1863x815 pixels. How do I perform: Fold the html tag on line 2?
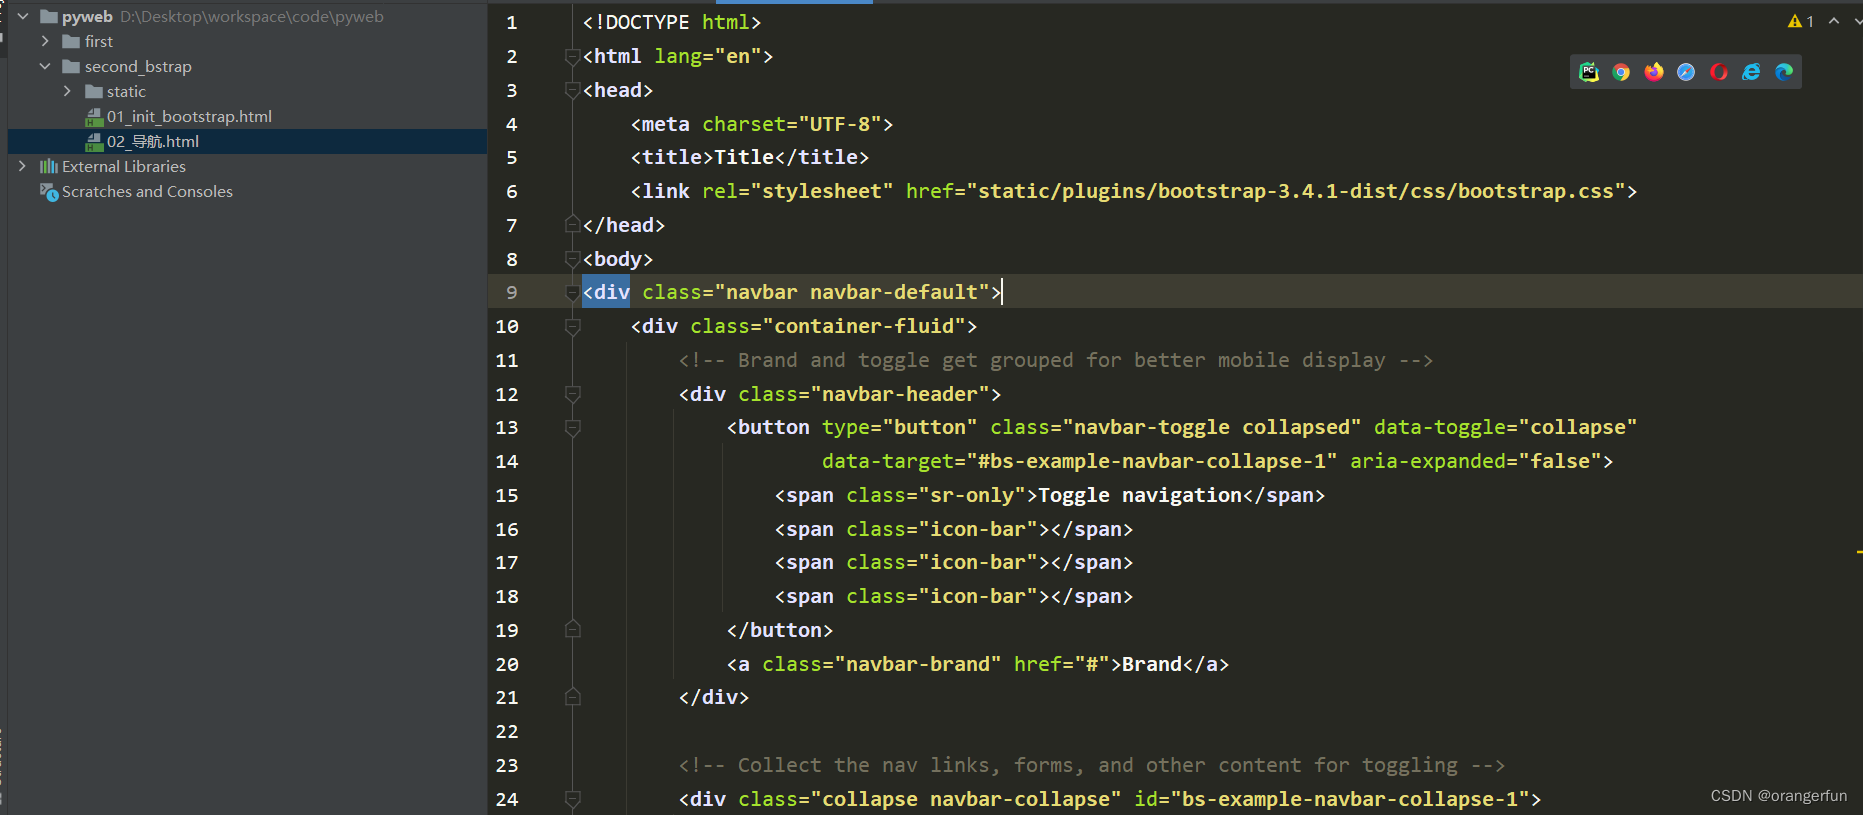coord(572,56)
